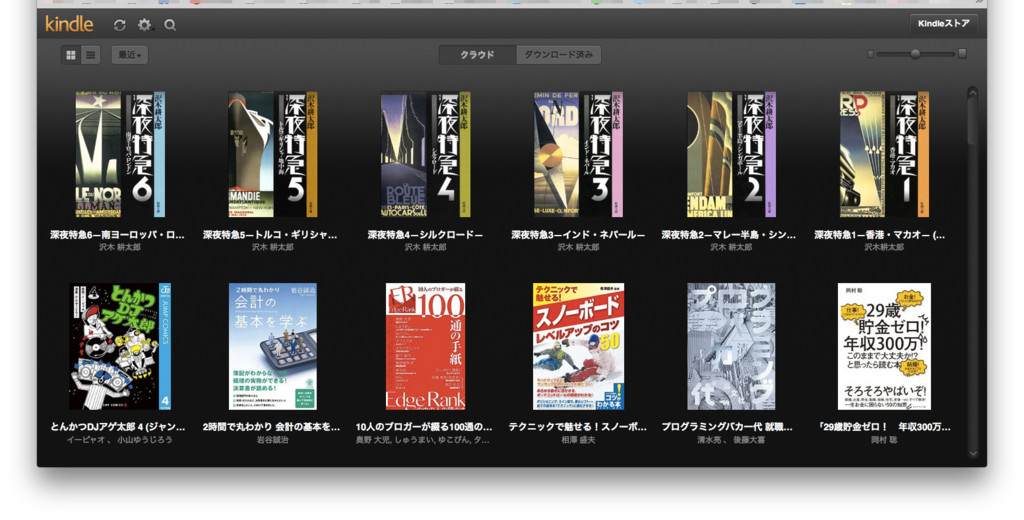Open 深夜特急4 book cover
1024x520 pixels.
coord(426,154)
